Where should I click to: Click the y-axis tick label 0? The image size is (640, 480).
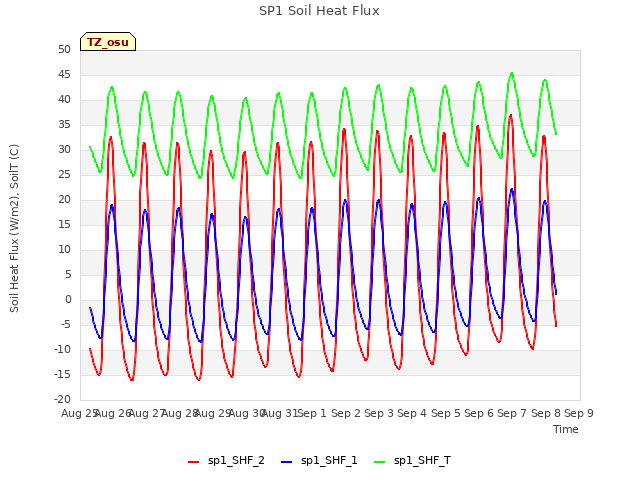coord(68,300)
